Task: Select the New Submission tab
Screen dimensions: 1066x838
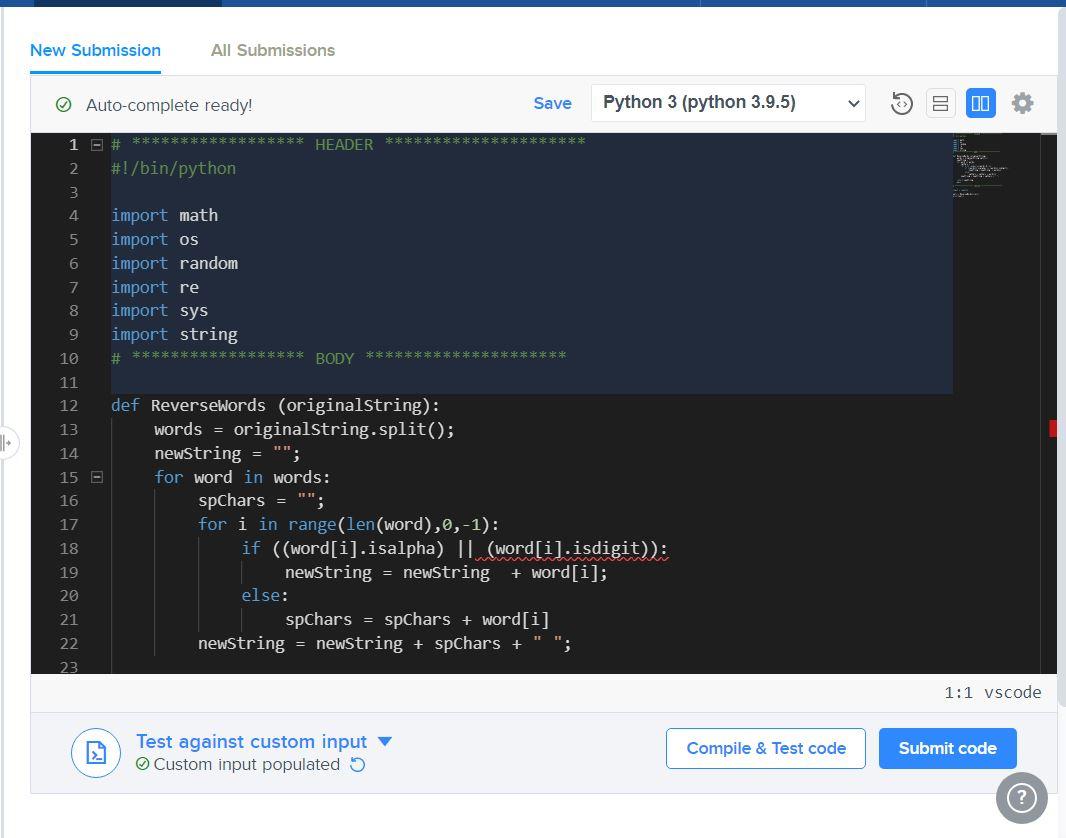Action: (x=95, y=50)
